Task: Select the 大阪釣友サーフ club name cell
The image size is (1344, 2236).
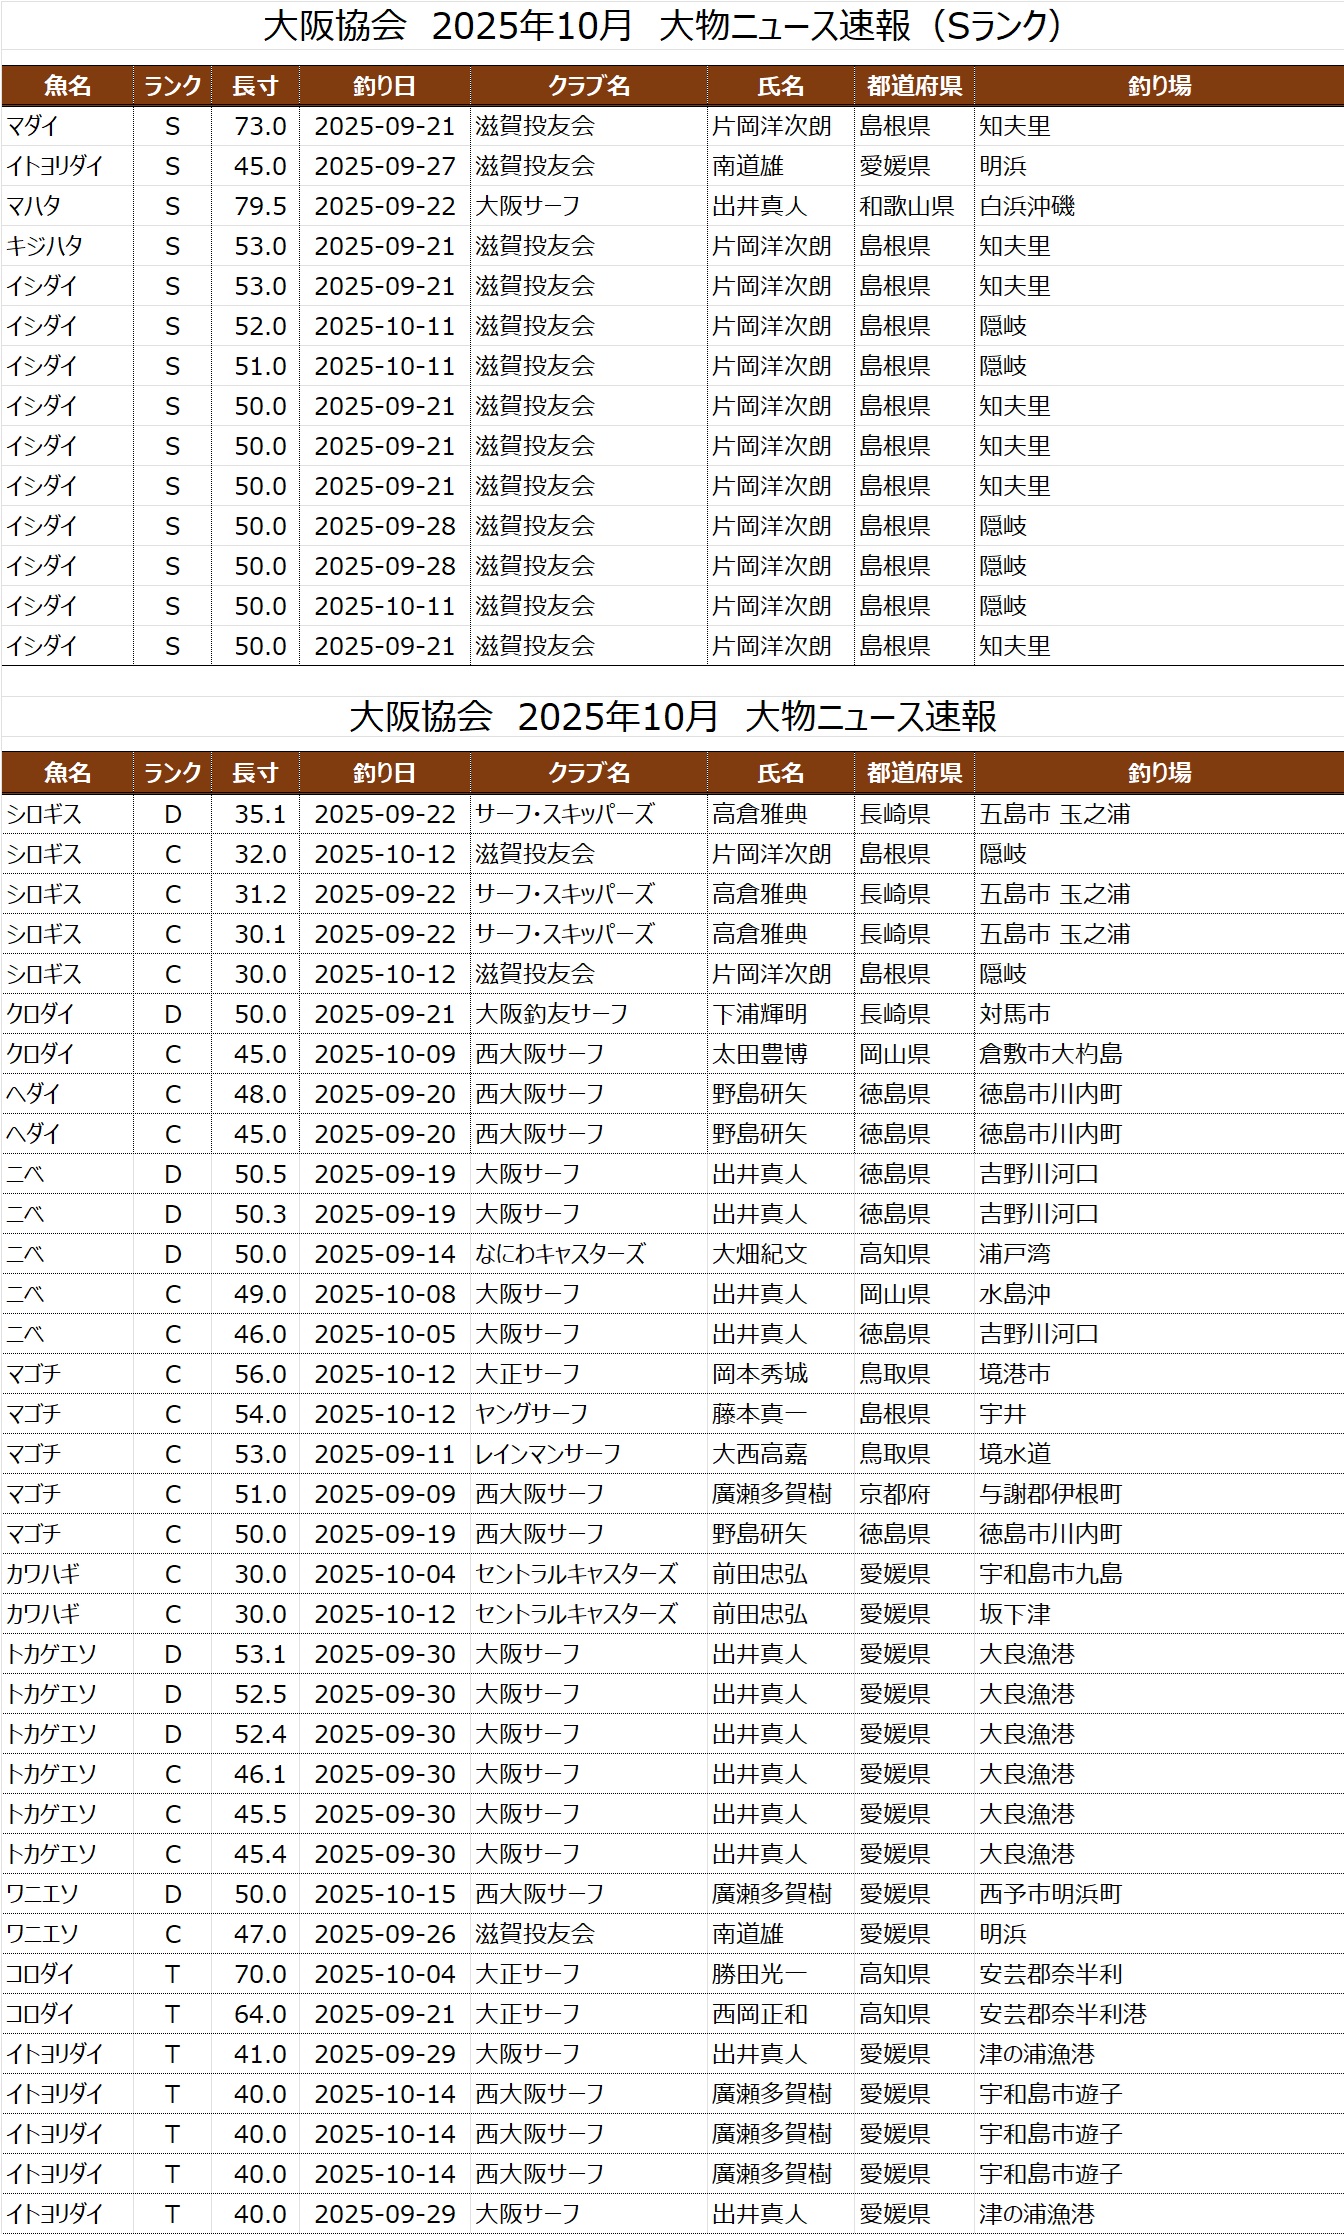Action: point(551,1014)
